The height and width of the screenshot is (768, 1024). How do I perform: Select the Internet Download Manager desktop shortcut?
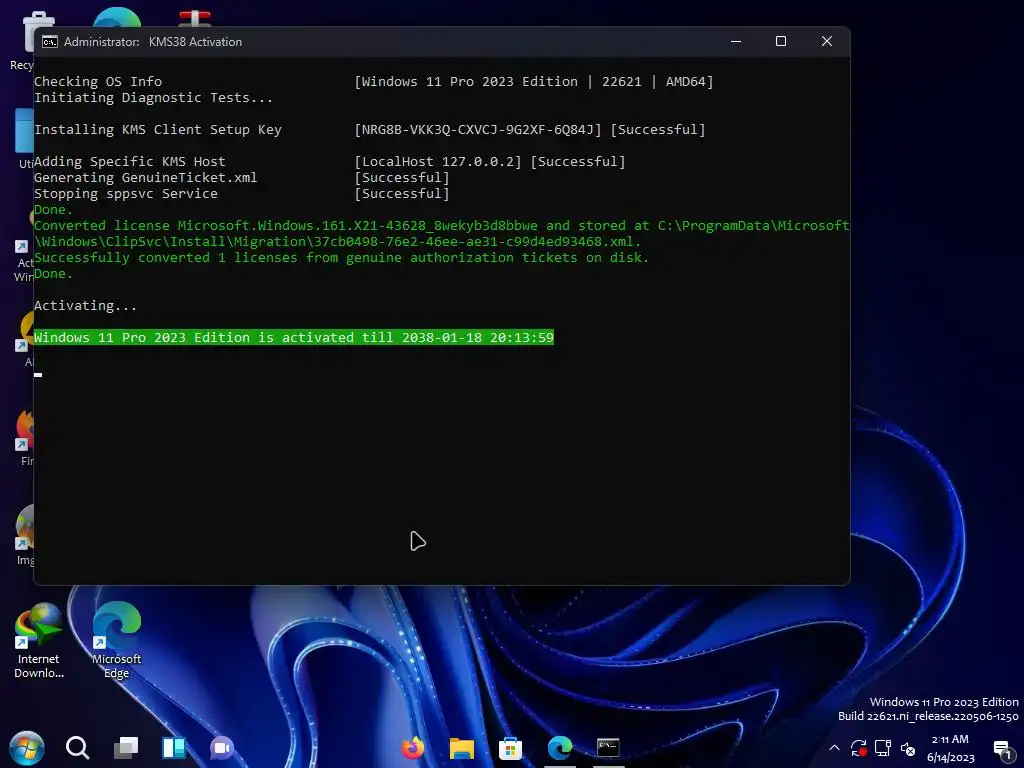click(x=39, y=640)
